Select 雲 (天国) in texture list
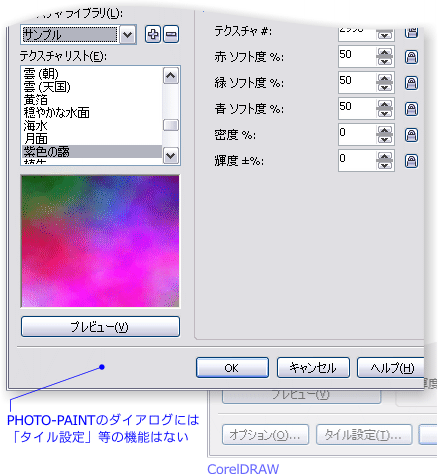 click(92, 87)
